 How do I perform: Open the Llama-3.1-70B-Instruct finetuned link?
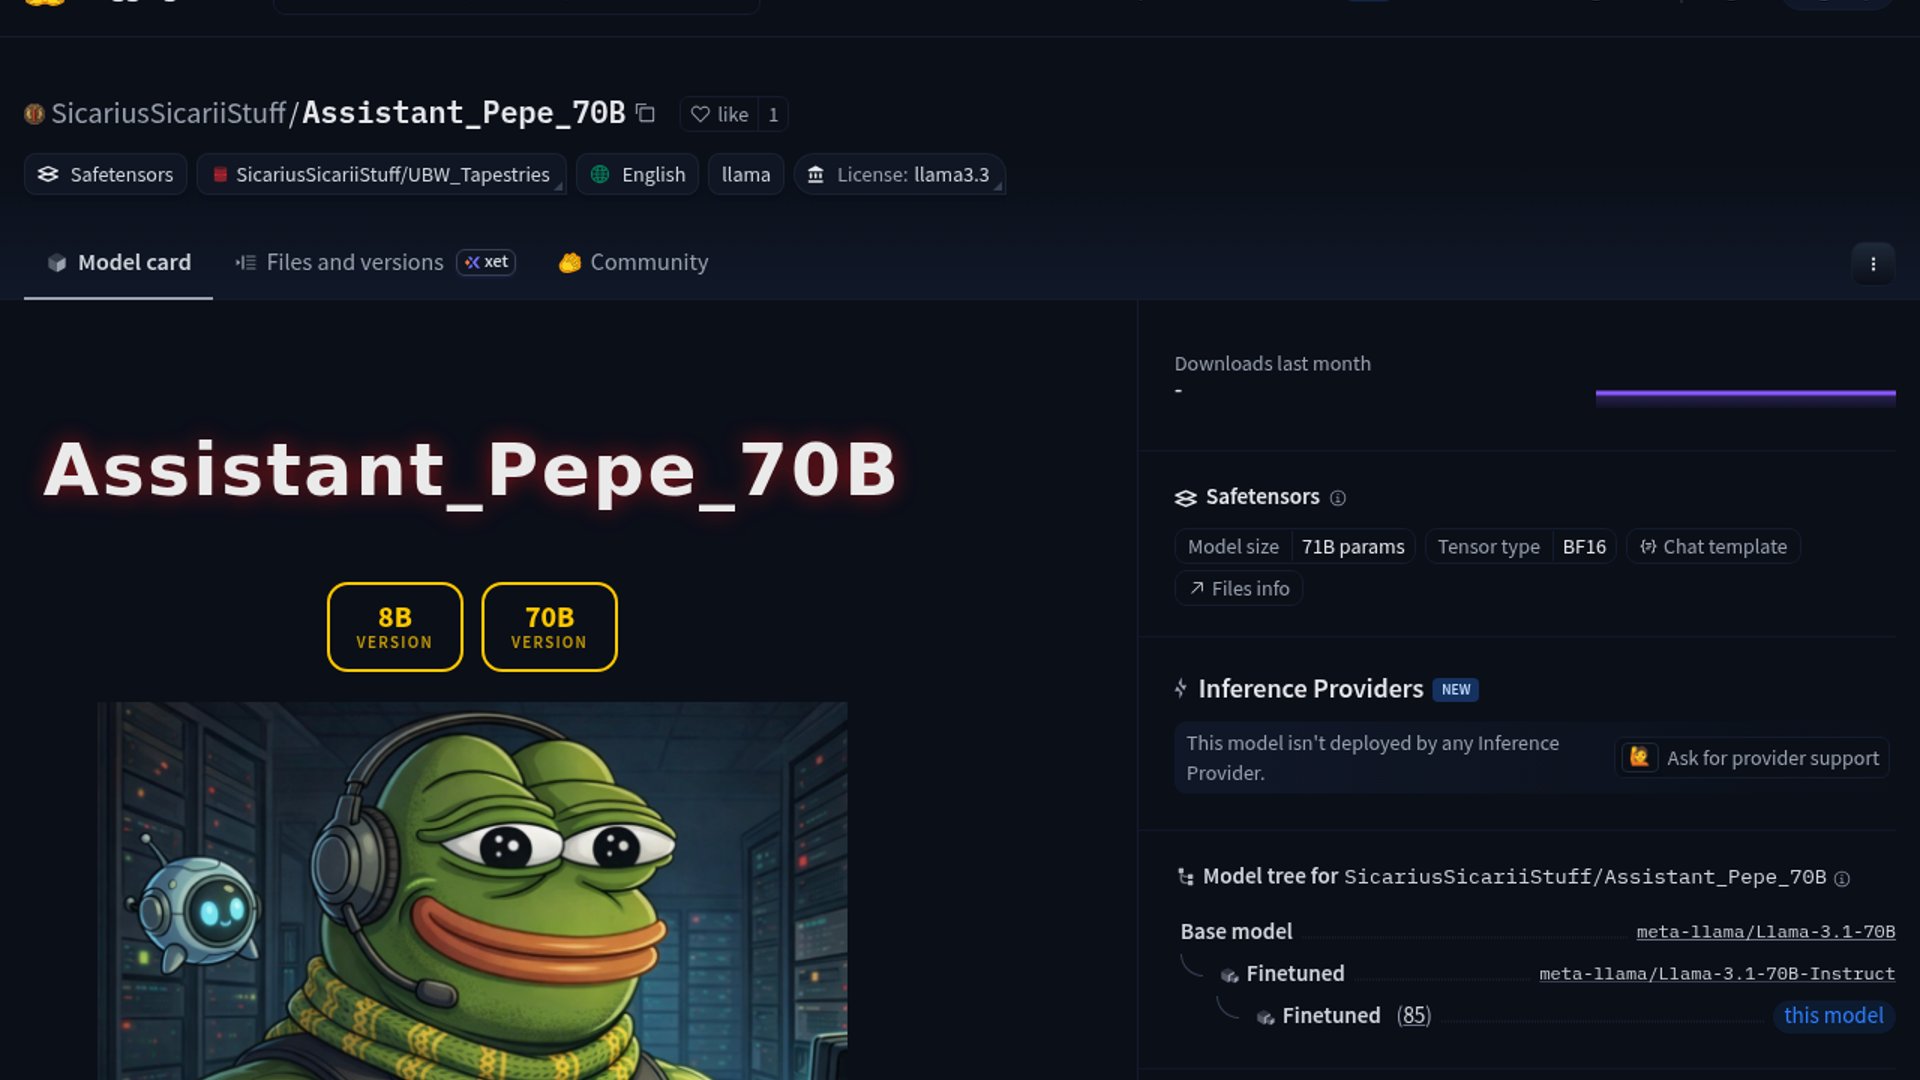(1716, 974)
